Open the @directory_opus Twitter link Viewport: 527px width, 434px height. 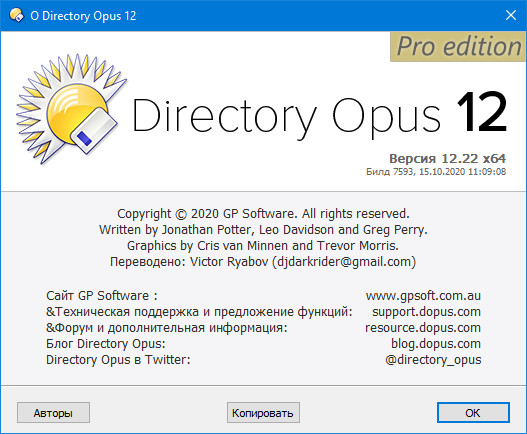(433, 360)
